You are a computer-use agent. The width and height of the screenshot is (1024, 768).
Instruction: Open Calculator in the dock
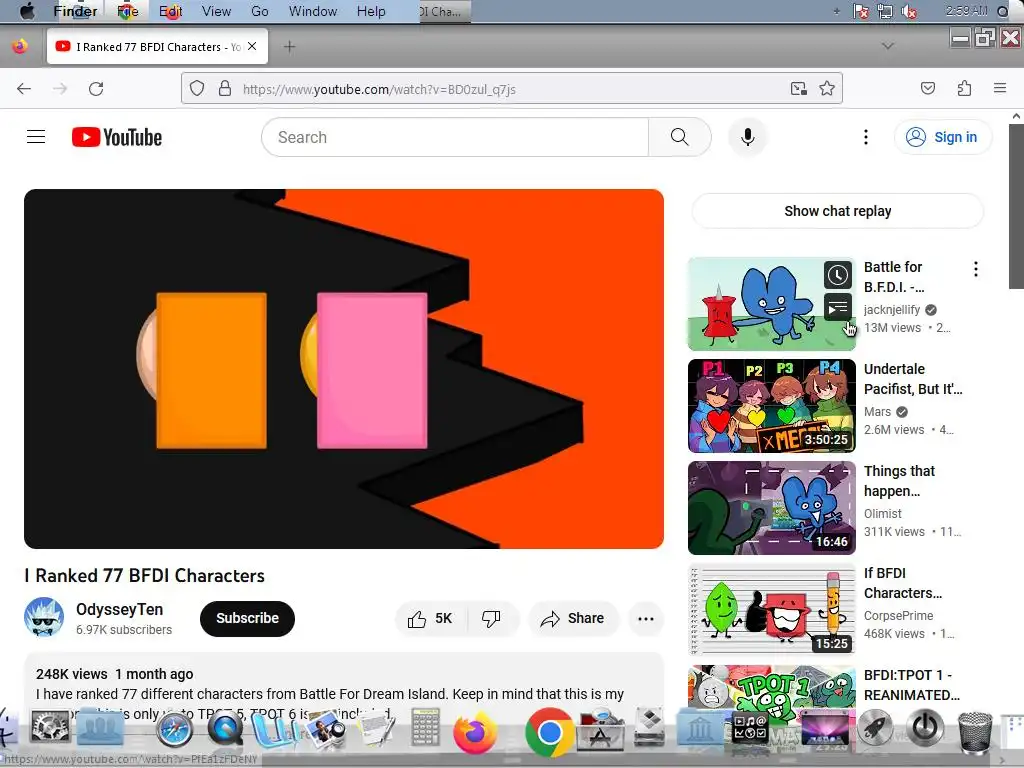[x=425, y=727]
